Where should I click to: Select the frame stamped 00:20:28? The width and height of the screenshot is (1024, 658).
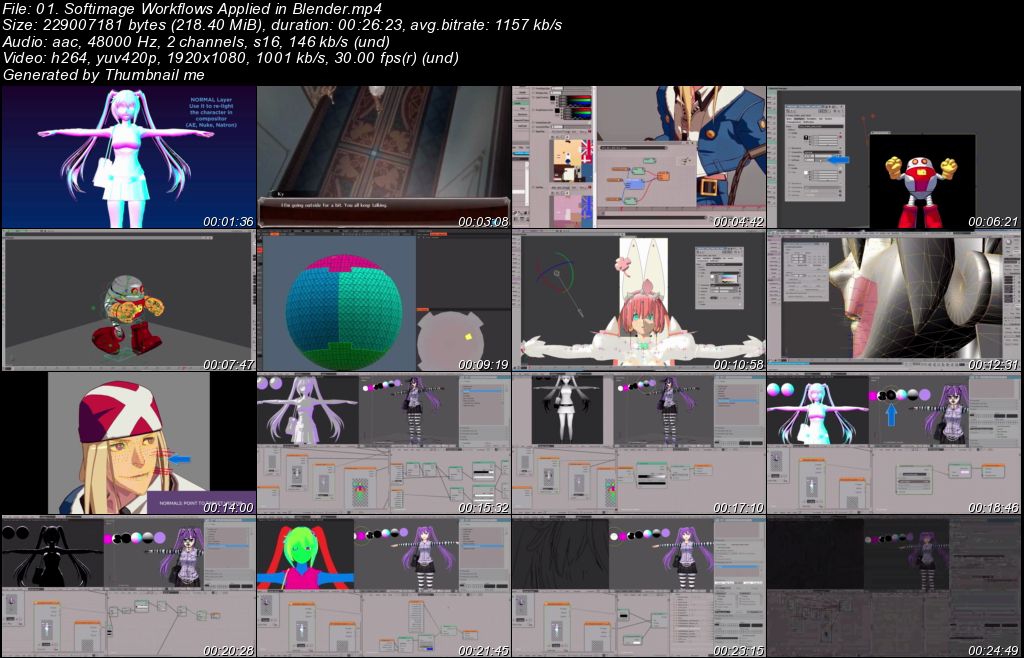click(x=129, y=586)
